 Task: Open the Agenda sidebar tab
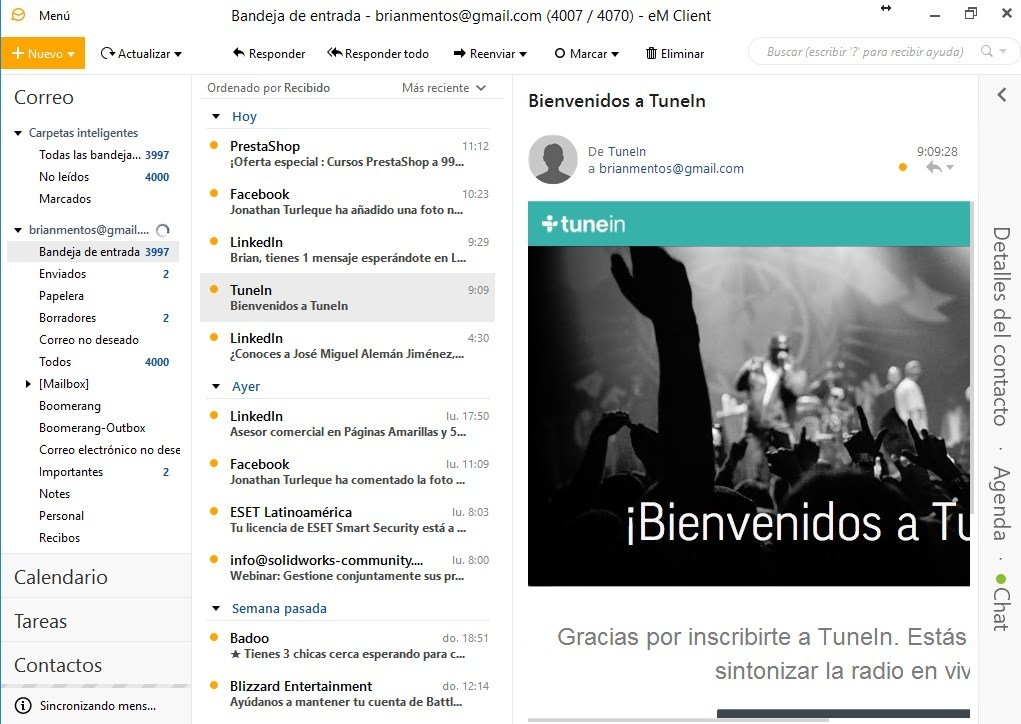(x=1001, y=503)
